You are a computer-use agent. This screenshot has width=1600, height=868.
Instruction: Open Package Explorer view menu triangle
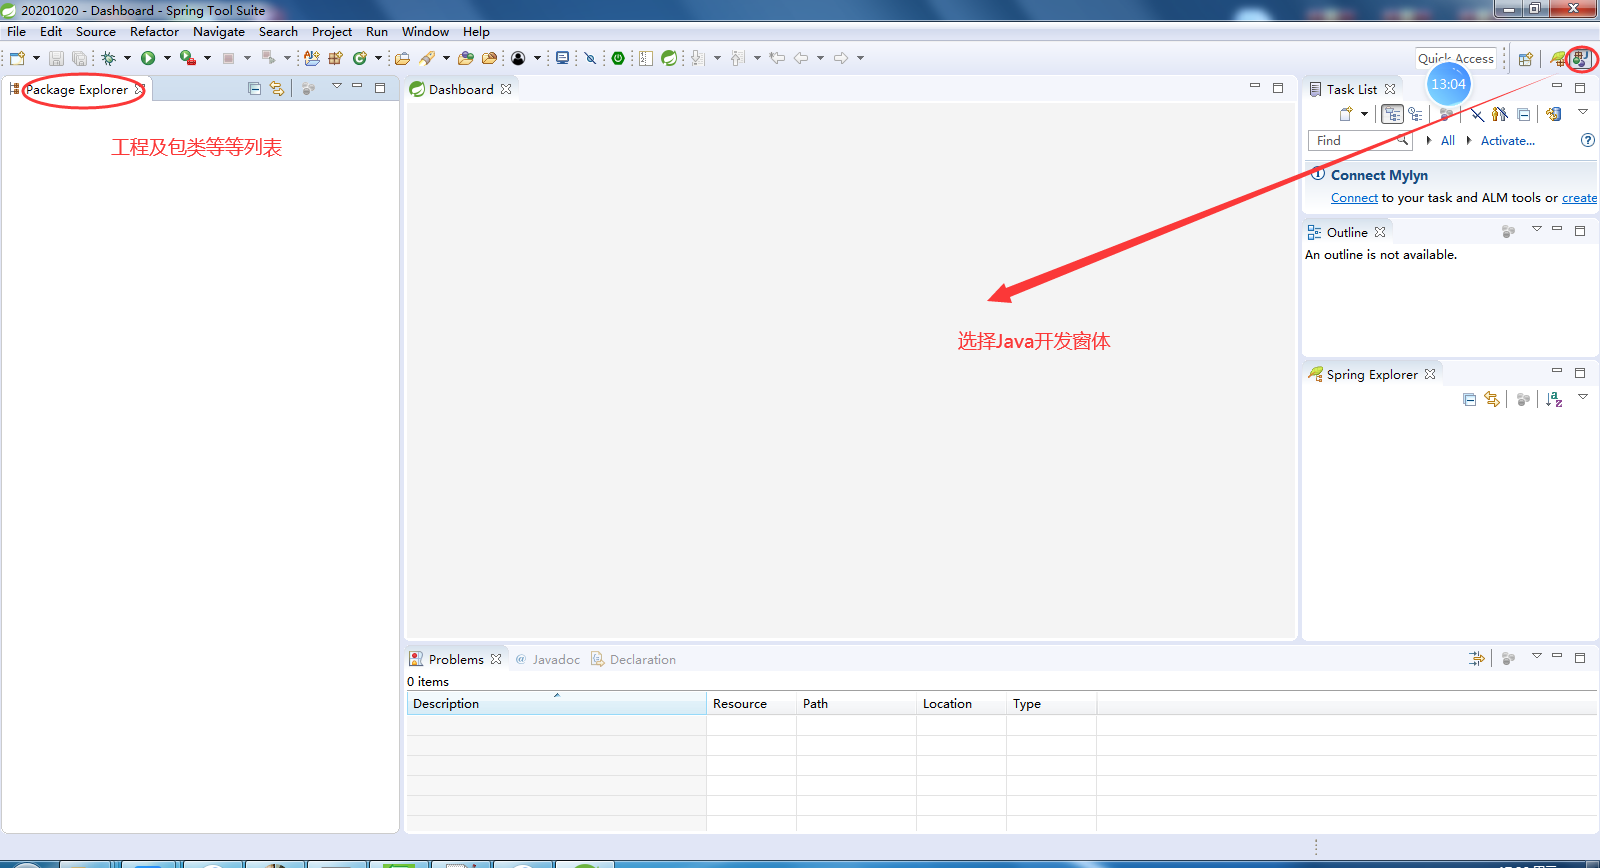tap(337, 87)
